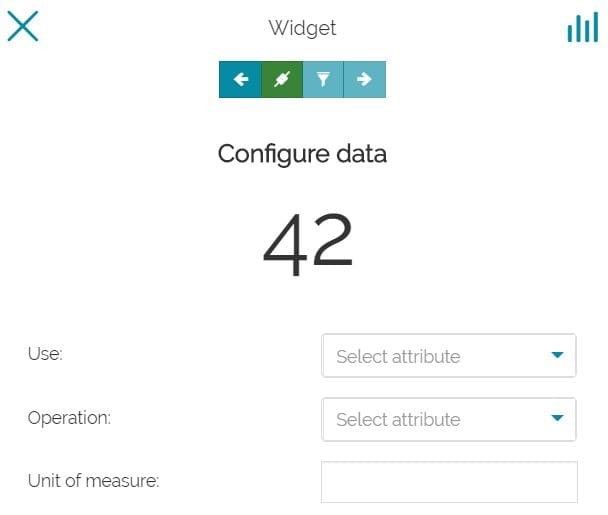Click the Operation dropdown caret arrow
The height and width of the screenshot is (515, 608).
[x=557, y=418]
